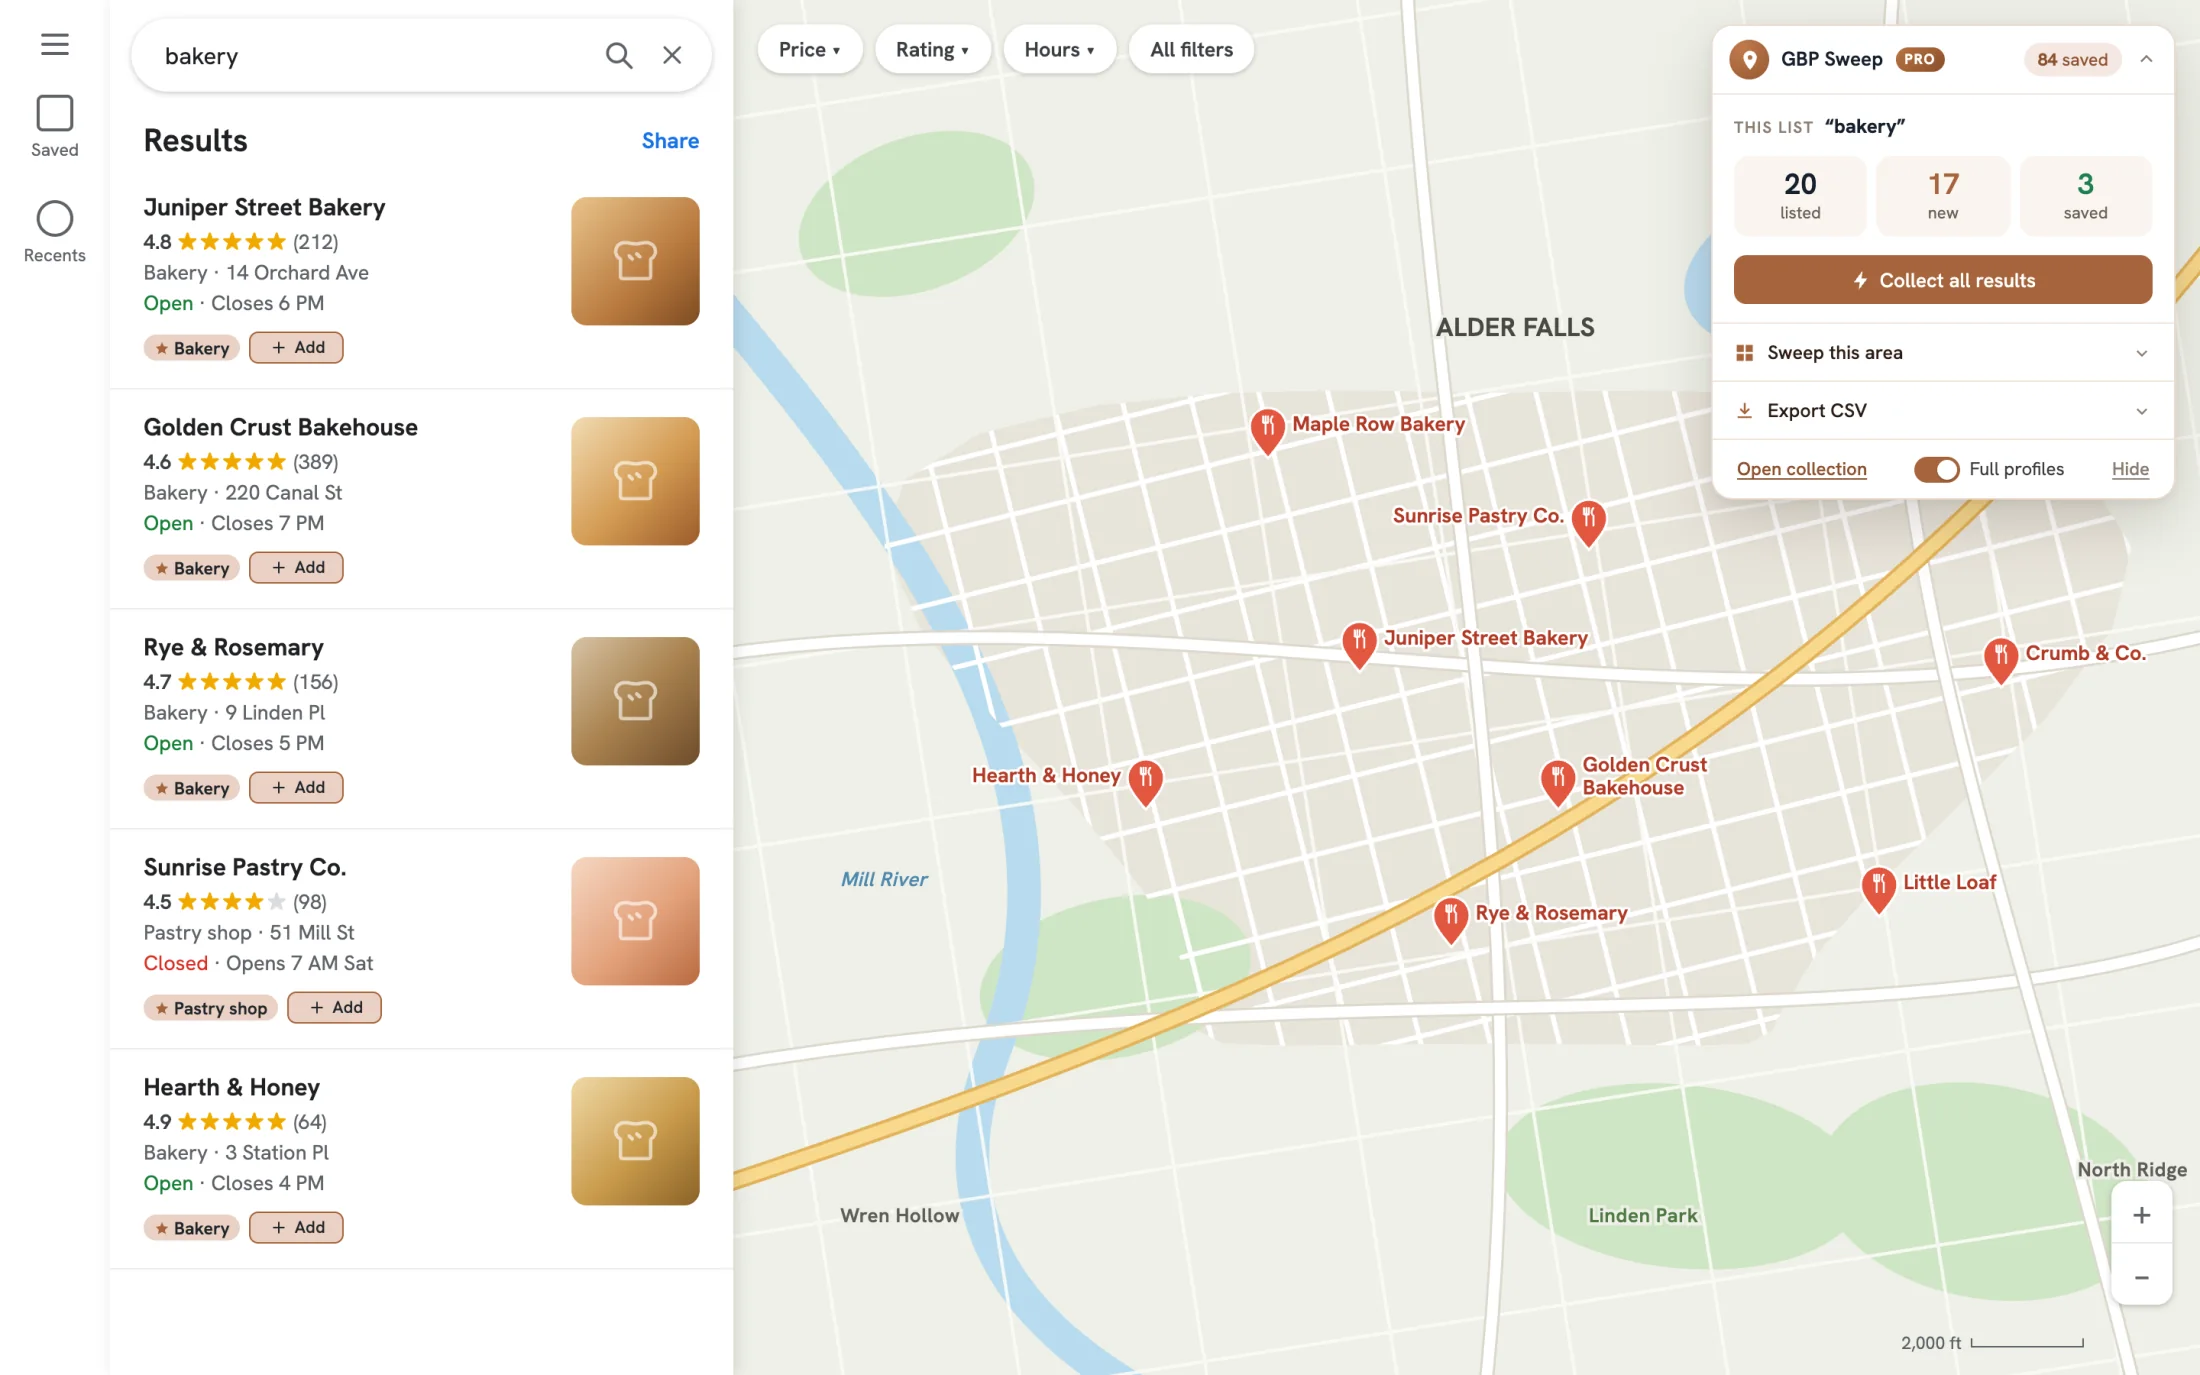Click the Golden Crust Bakehouse map pin
The image size is (2200, 1375).
click(1557, 783)
